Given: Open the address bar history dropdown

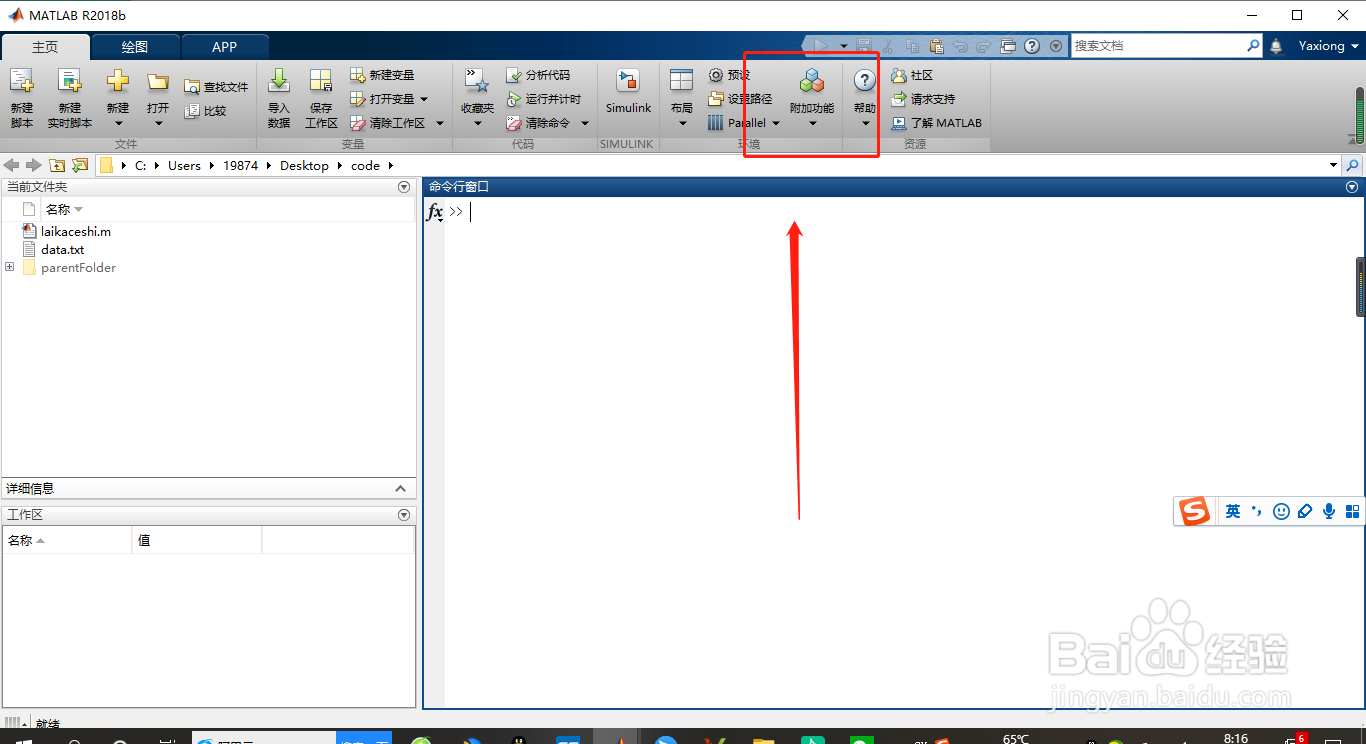Looking at the screenshot, I should [1333, 165].
